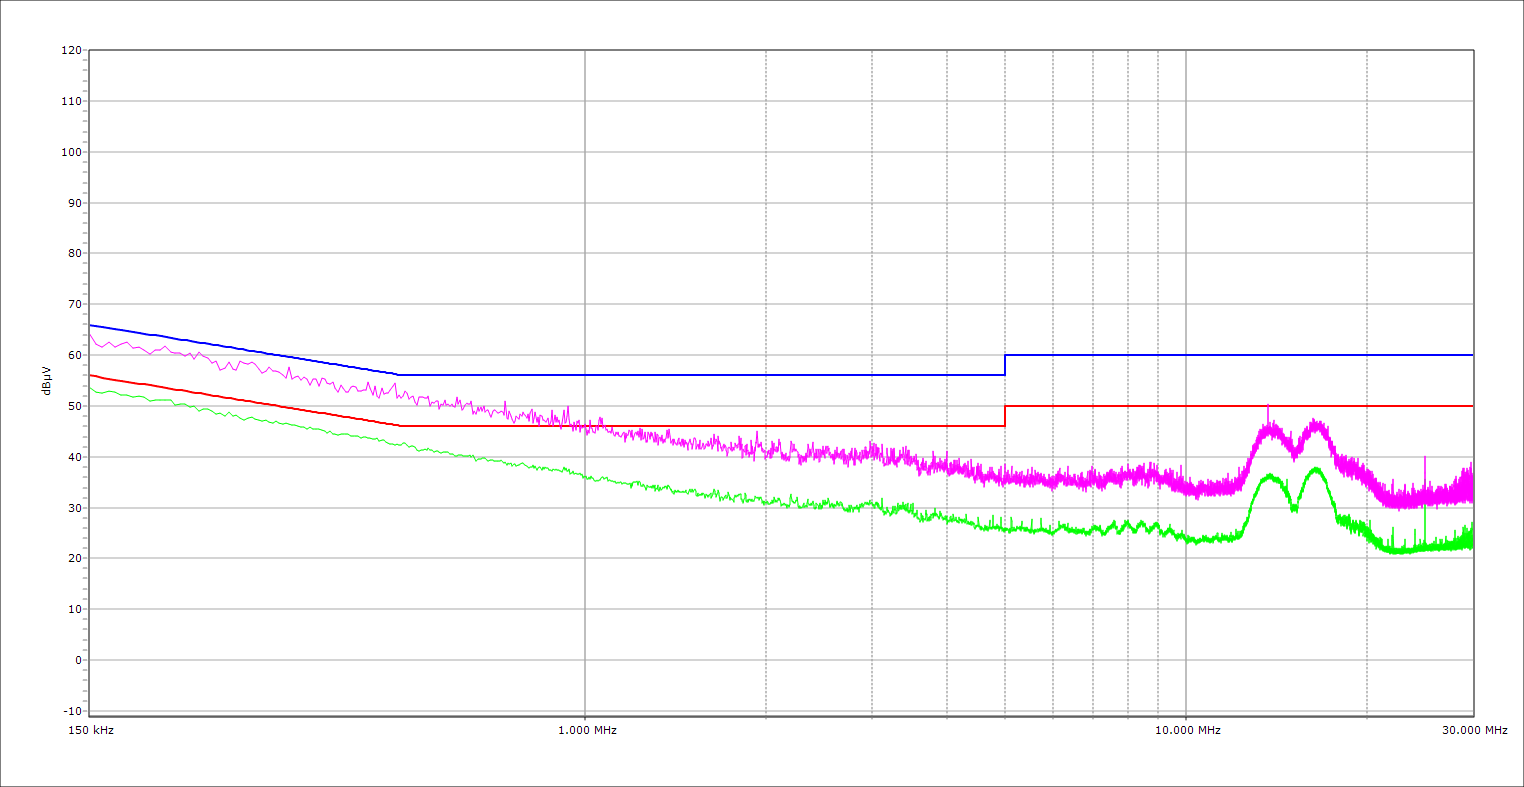
Task: Click the magenta trace start at 150 kHz
Action: tap(91, 336)
